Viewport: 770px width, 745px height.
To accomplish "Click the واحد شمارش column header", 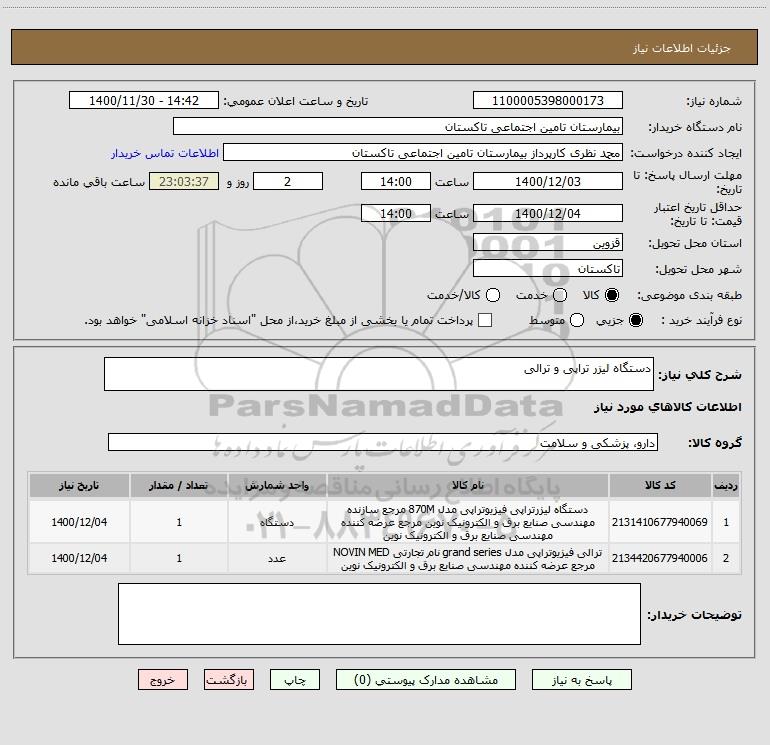I will (277, 485).
